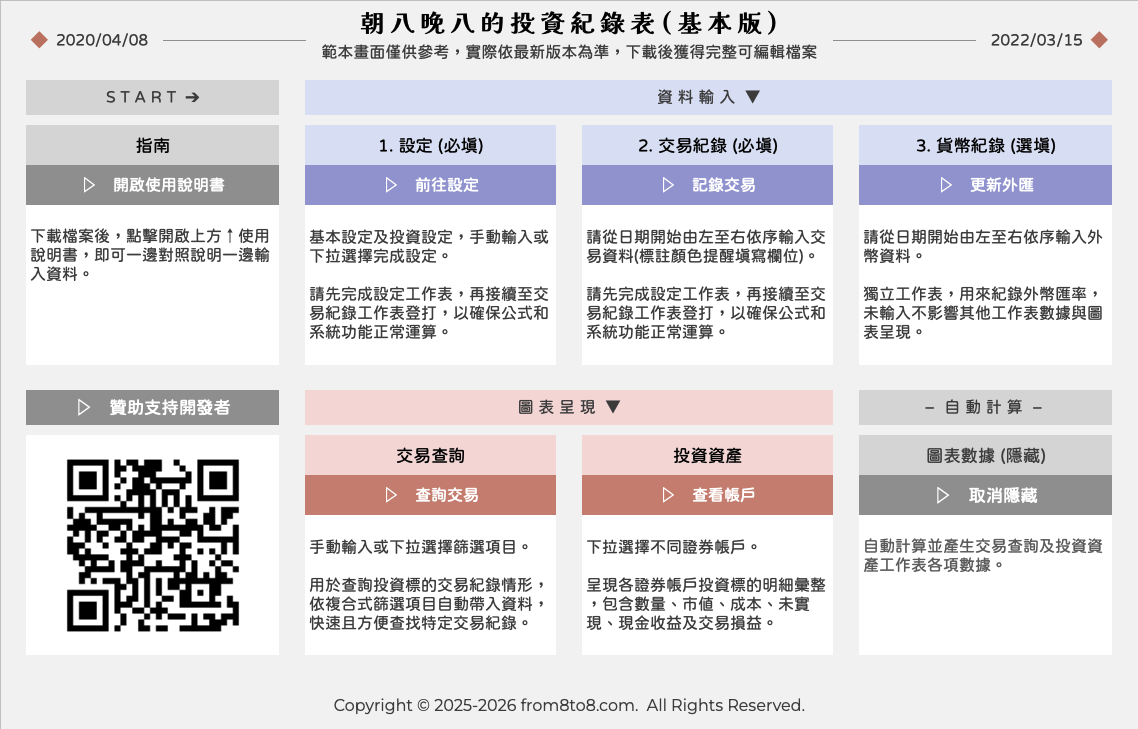Click the 查看帳戶 play icon

(x=668, y=494)
